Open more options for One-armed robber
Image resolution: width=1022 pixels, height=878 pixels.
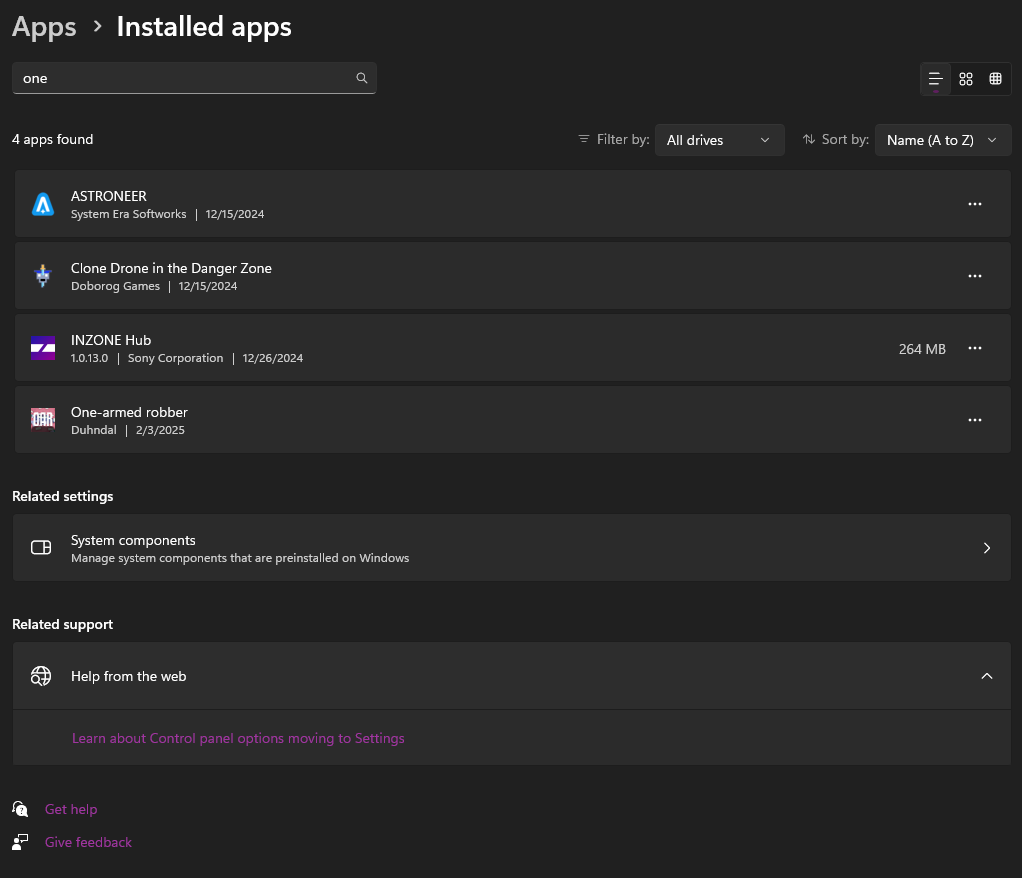point(975,420)
